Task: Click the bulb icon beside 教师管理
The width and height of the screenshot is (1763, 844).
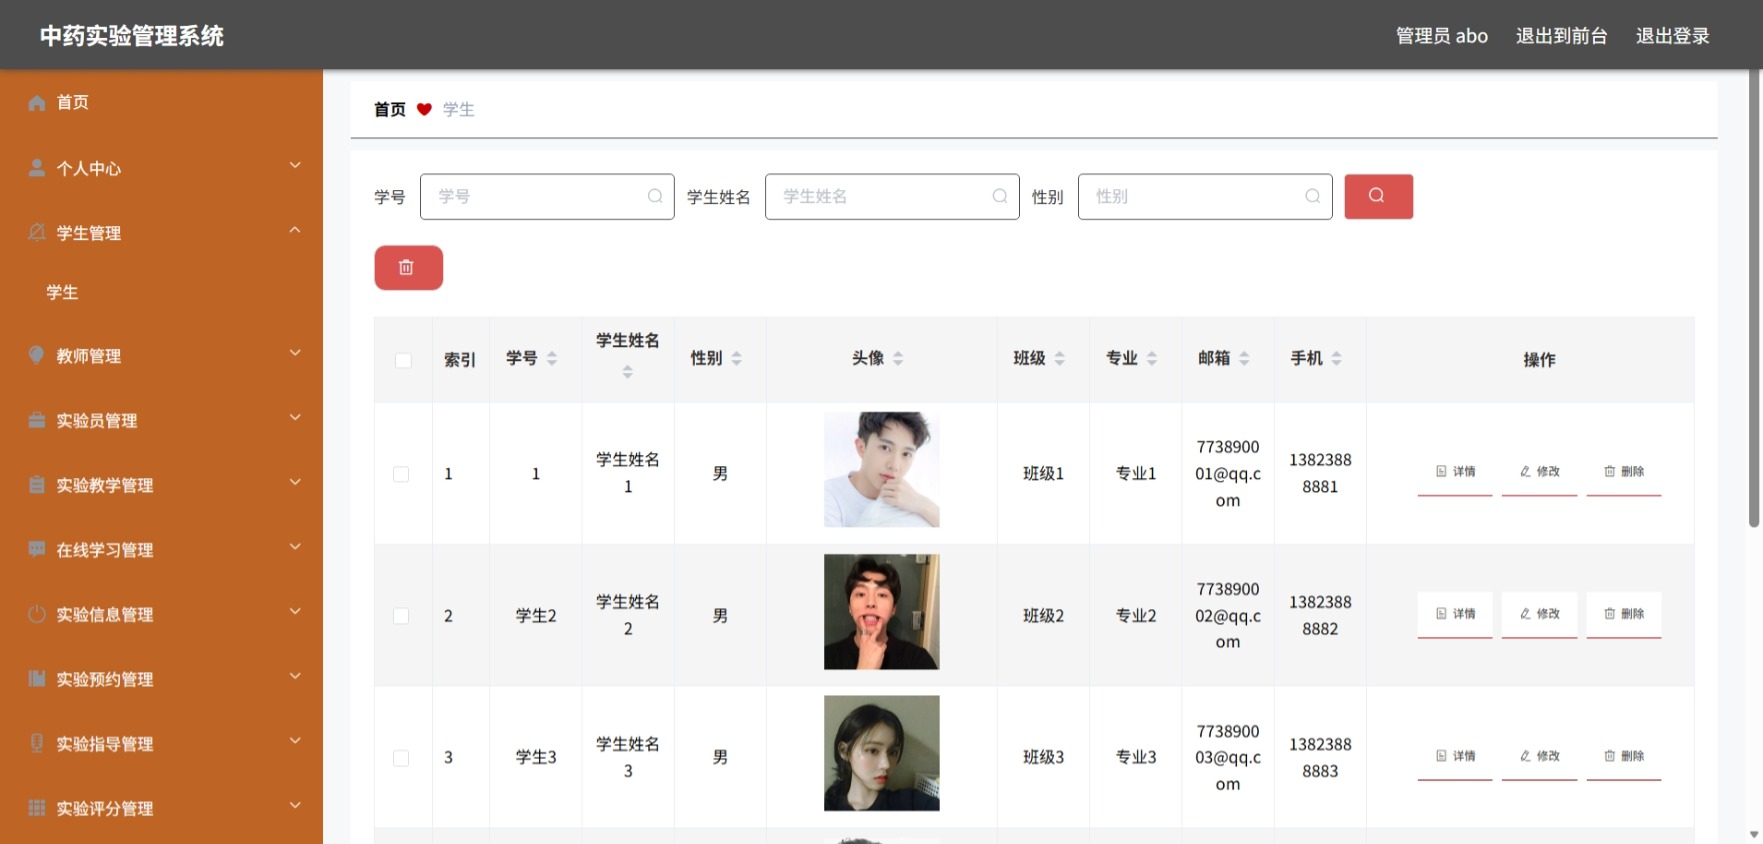Action: (37, 355)
